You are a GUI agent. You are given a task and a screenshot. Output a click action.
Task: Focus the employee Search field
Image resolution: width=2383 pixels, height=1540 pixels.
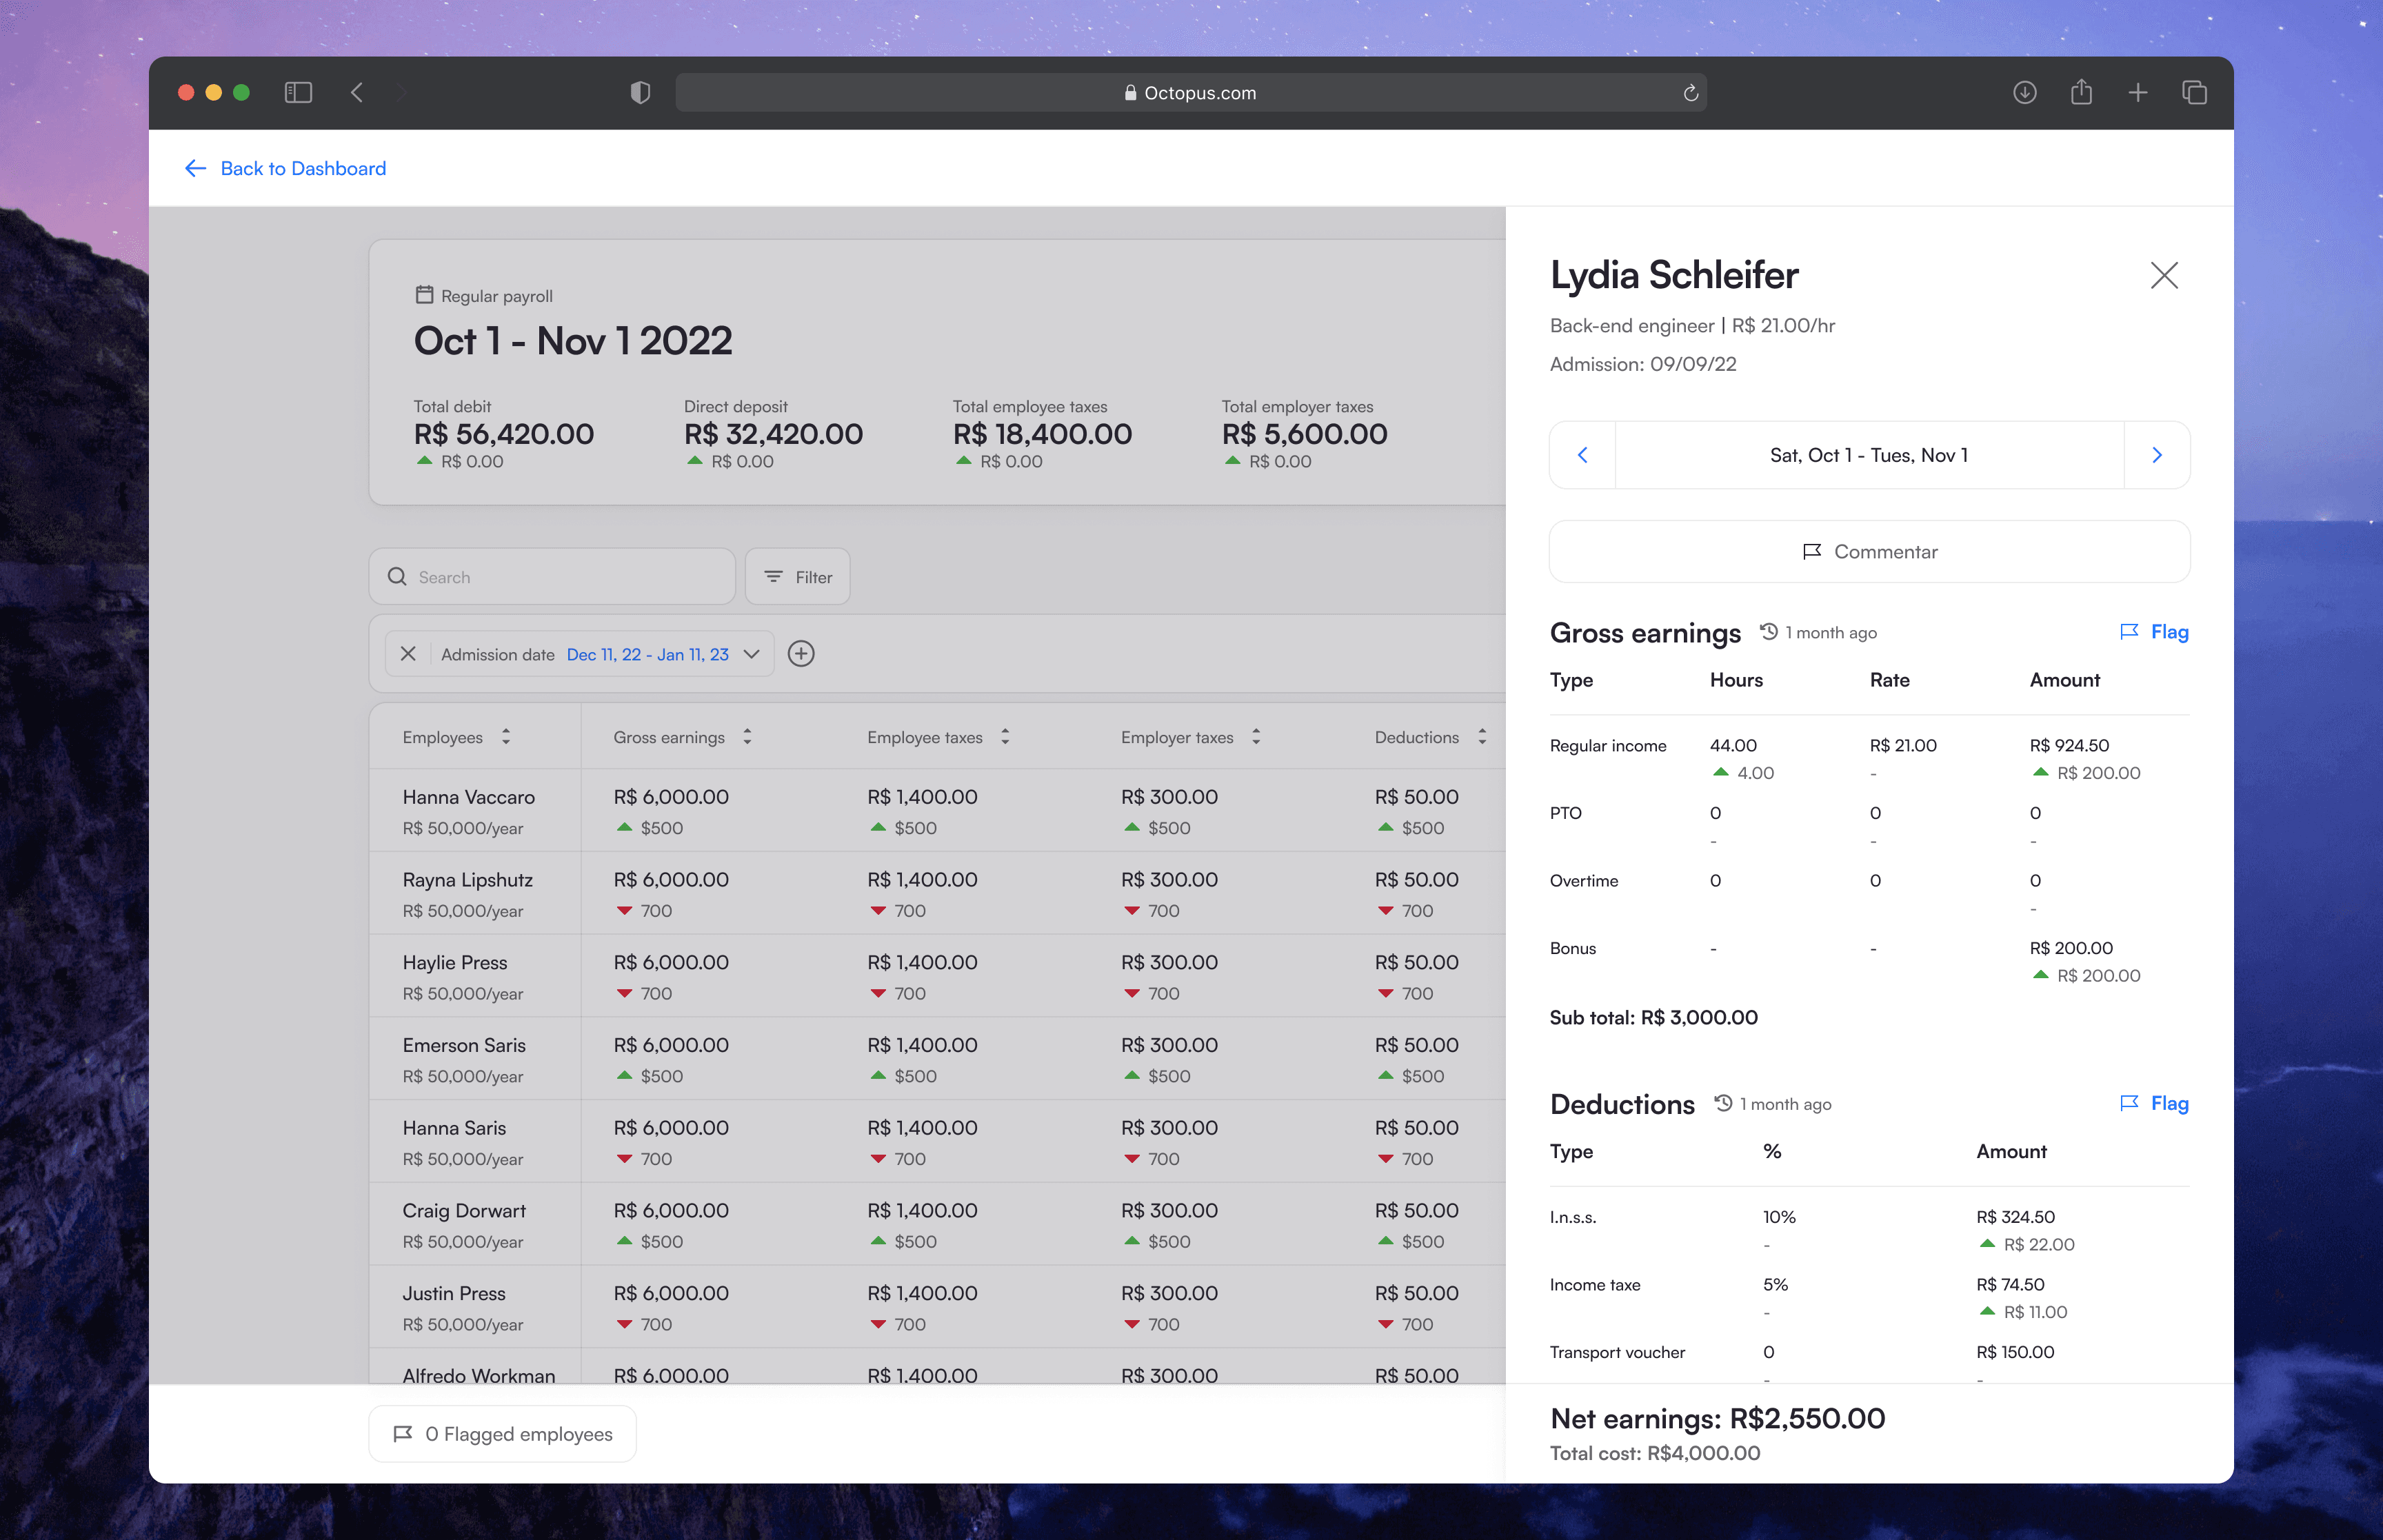tap(552, 577)
